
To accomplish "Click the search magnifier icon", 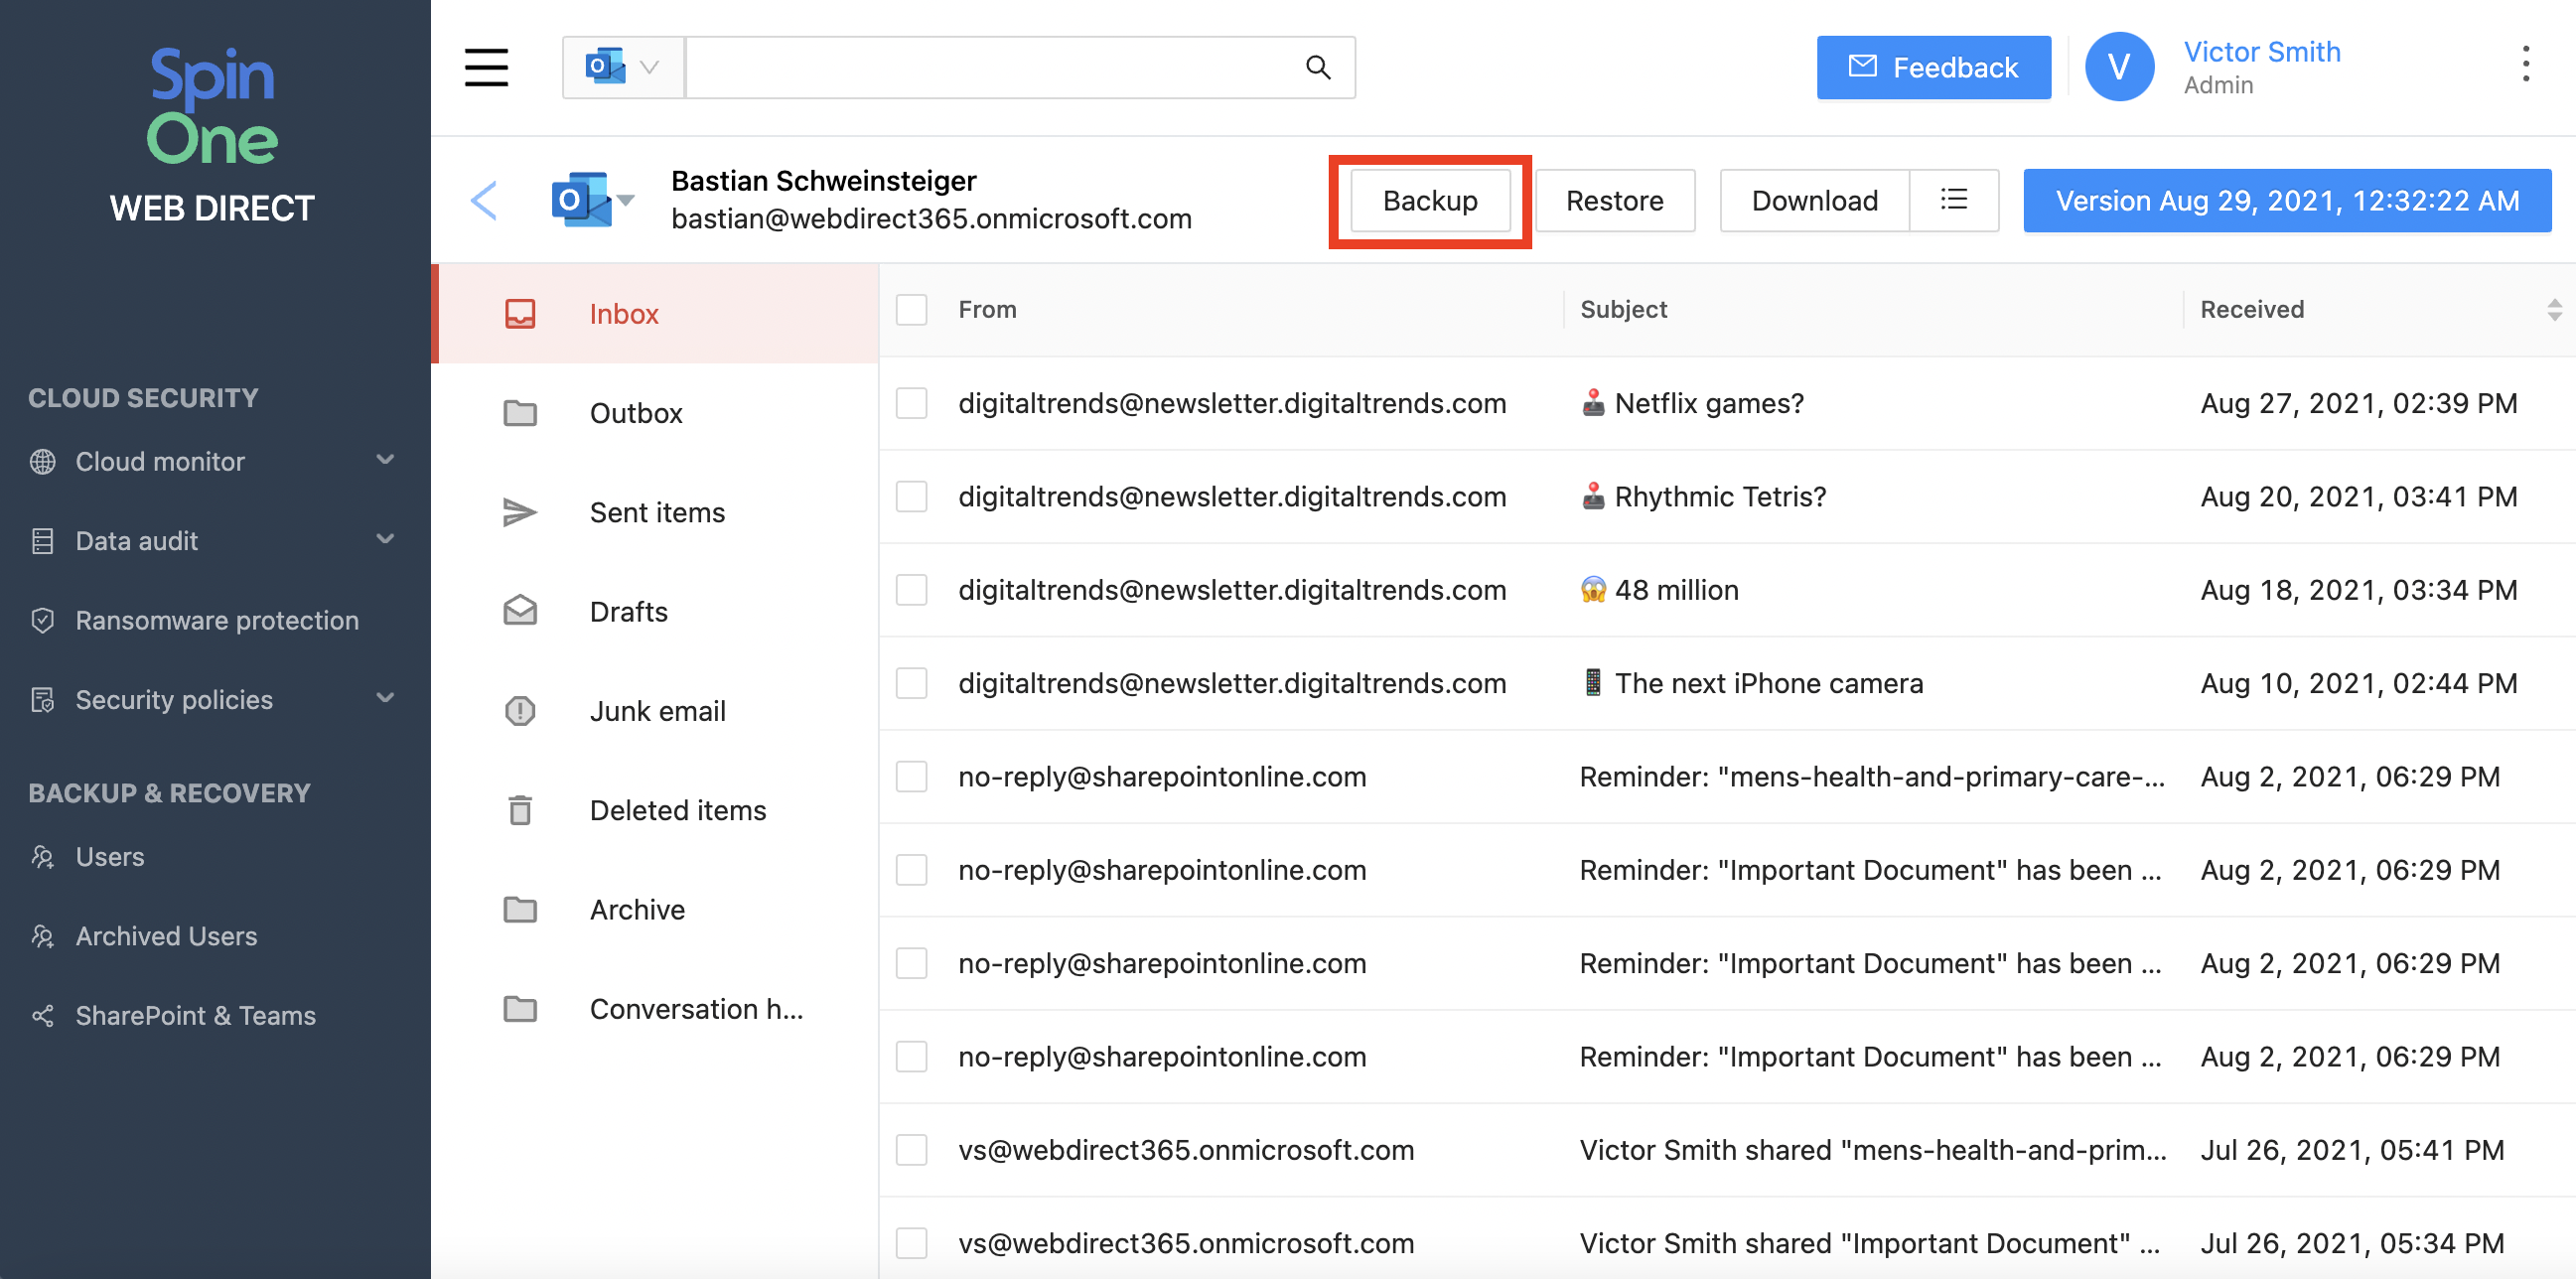I will click(1318, 67).
